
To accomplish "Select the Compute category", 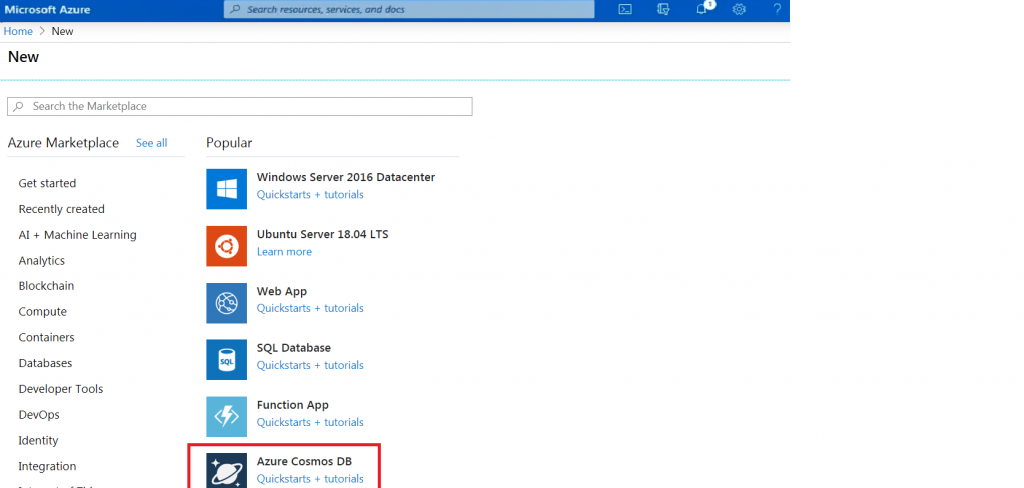I will coord(43,312).
